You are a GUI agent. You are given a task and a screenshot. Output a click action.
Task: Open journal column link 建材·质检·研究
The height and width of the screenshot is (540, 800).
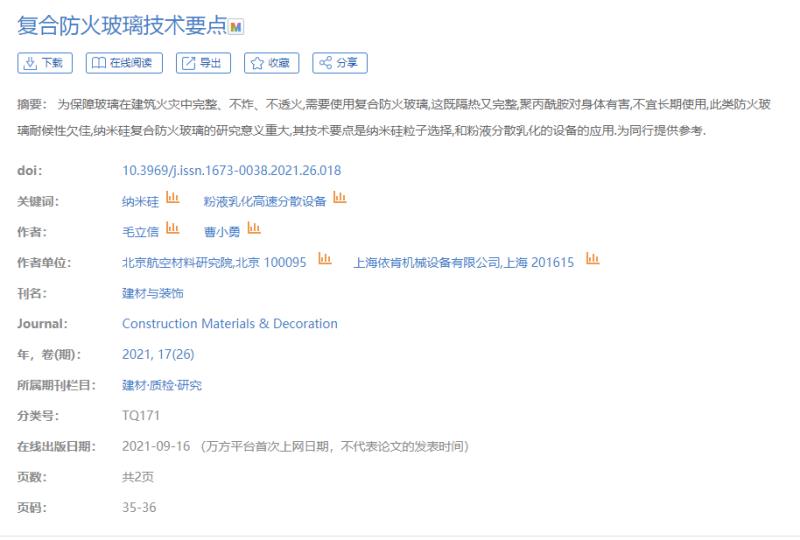click(162, 385)
